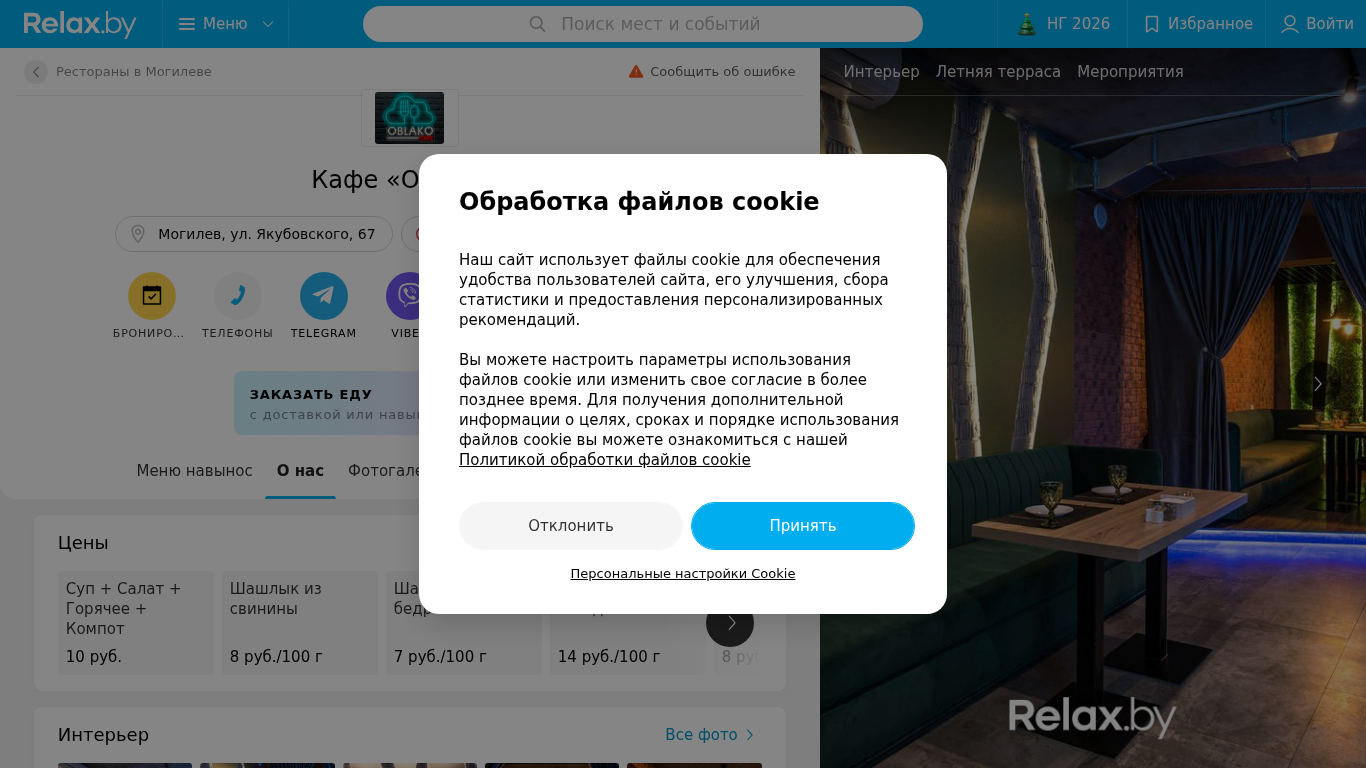Open Персональные настройки Cookie link

[x=683, y=574]
